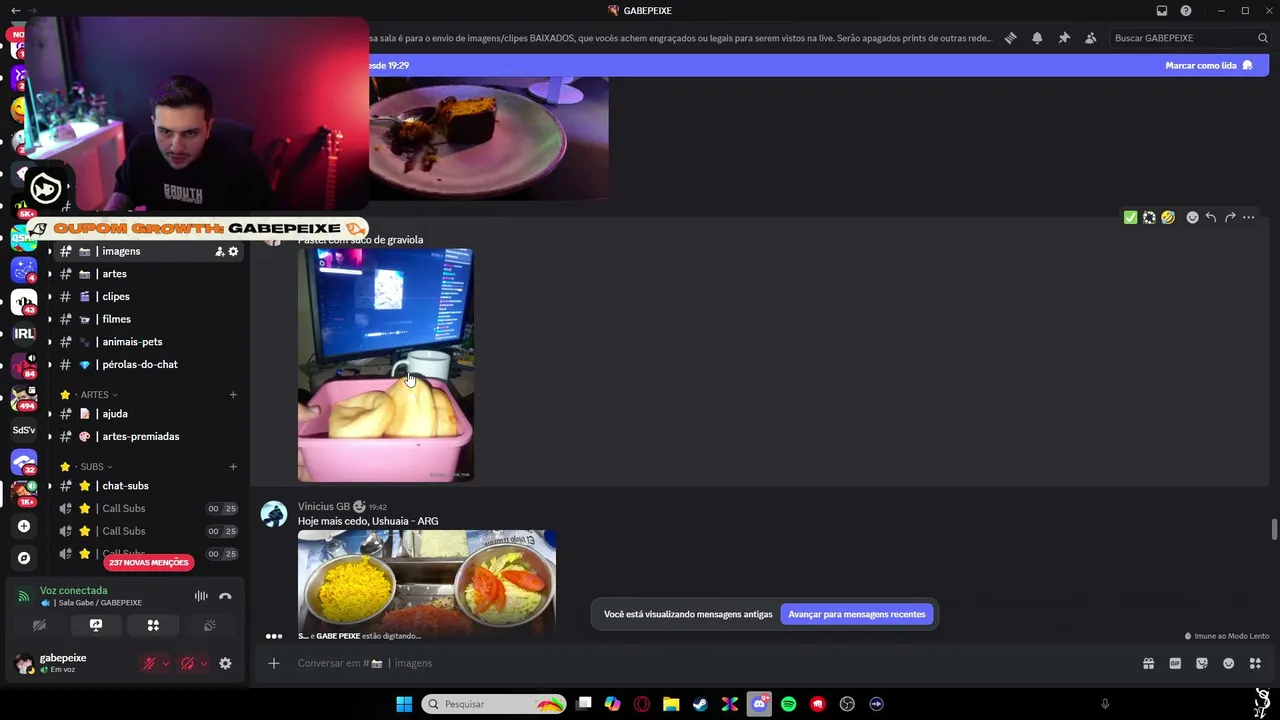Click Avançar para mensagens recentes
This screenshot has width=1280, height=720.
click(x=857, y=614)
